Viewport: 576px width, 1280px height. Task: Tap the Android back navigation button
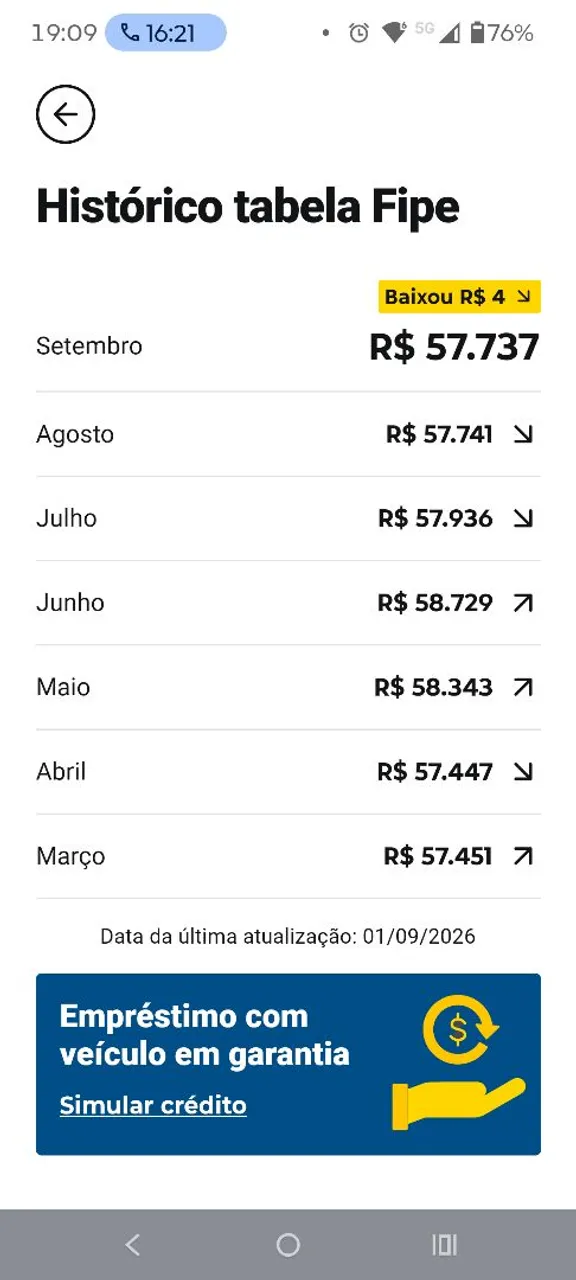132,1244
